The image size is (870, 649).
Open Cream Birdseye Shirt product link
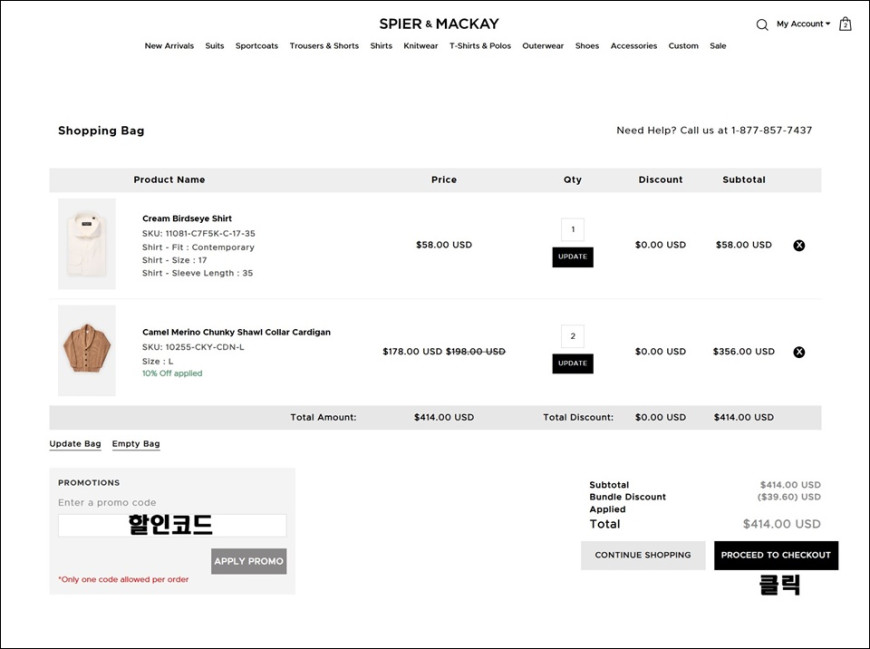187,219
